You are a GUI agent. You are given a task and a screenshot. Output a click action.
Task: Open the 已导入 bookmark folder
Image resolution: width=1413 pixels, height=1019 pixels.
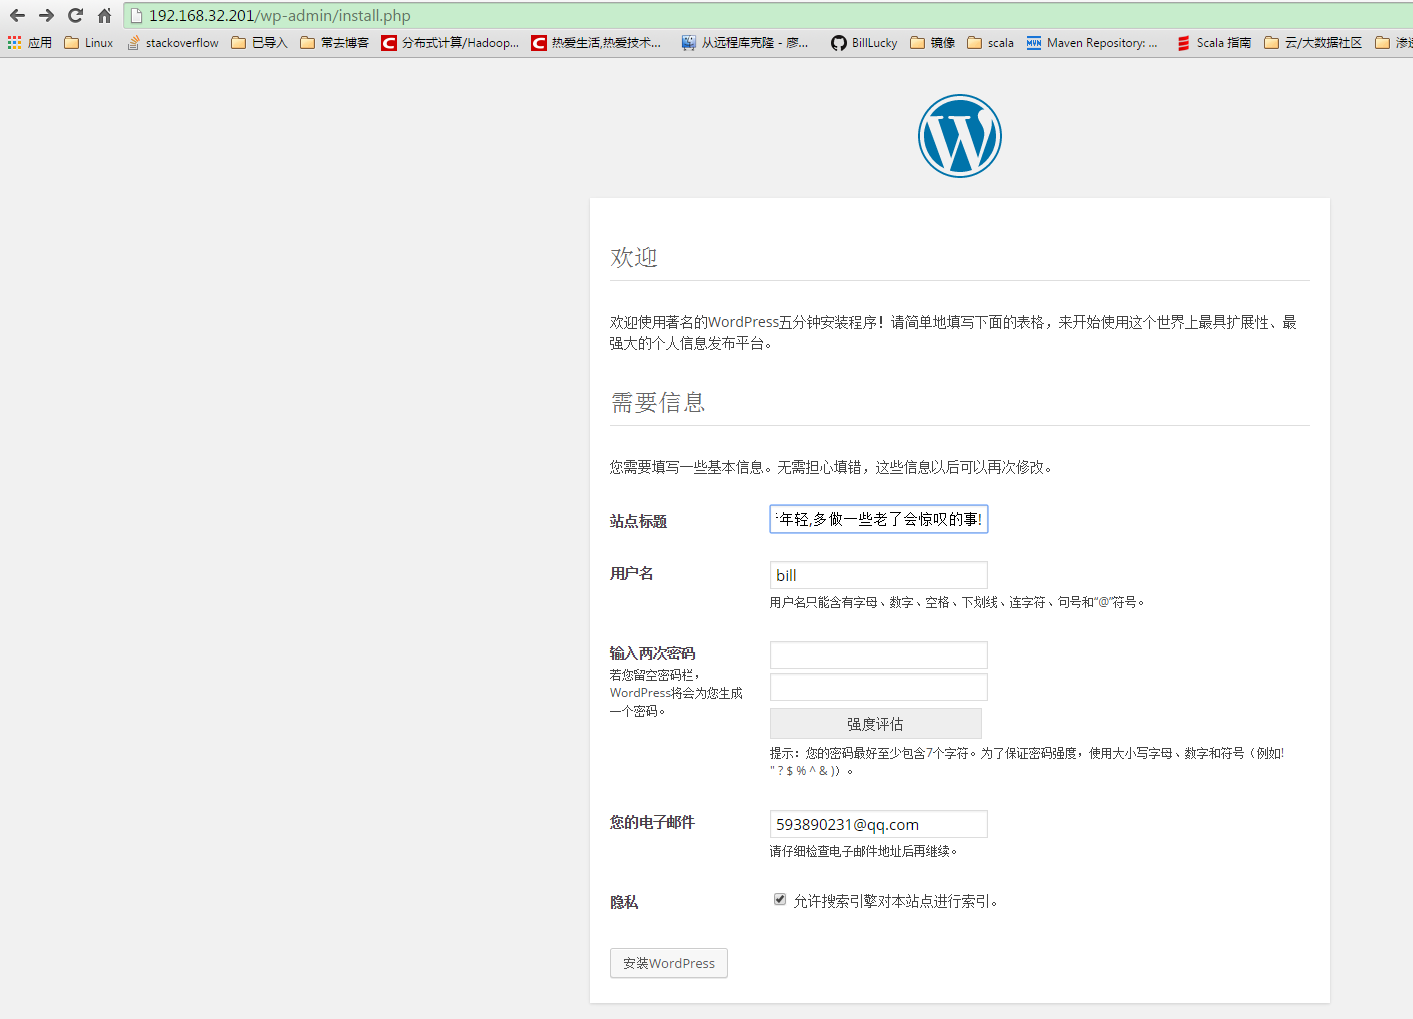(x=259, y=43)
